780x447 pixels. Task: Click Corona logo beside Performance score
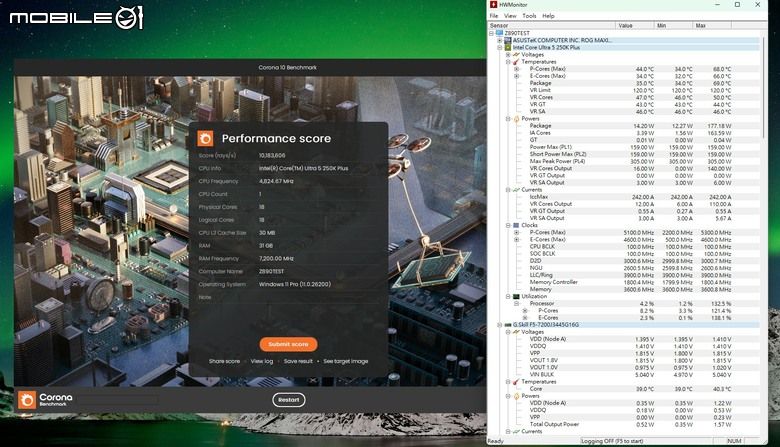tap(205, 138)
